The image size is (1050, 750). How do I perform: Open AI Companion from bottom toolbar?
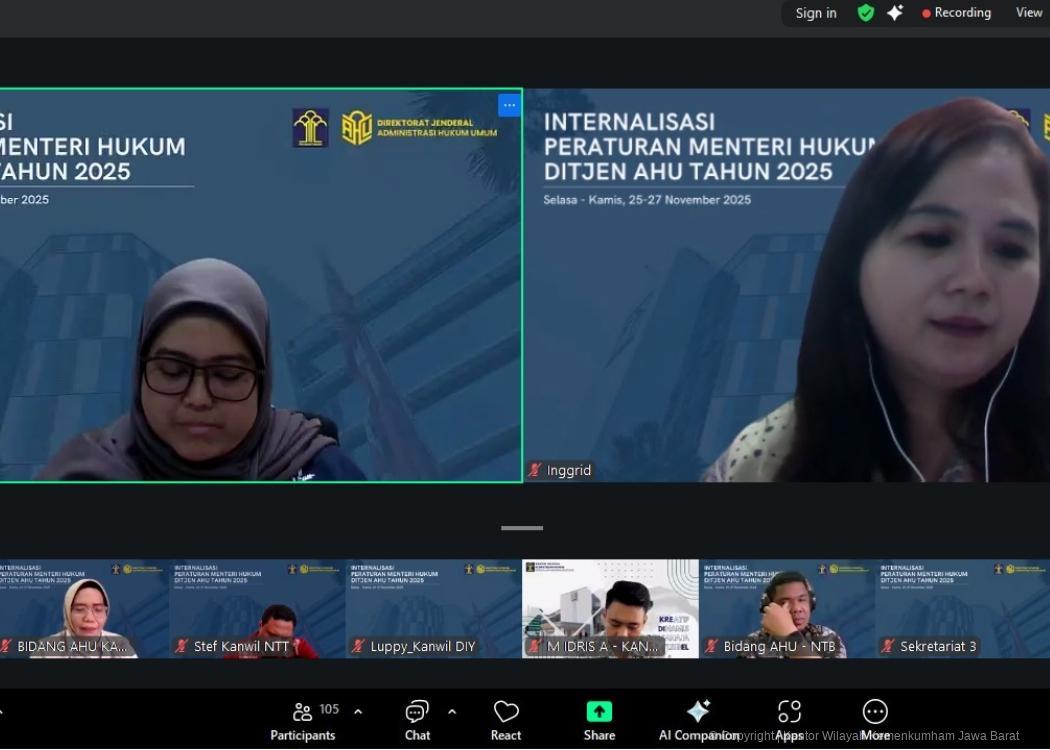(698, 720)
